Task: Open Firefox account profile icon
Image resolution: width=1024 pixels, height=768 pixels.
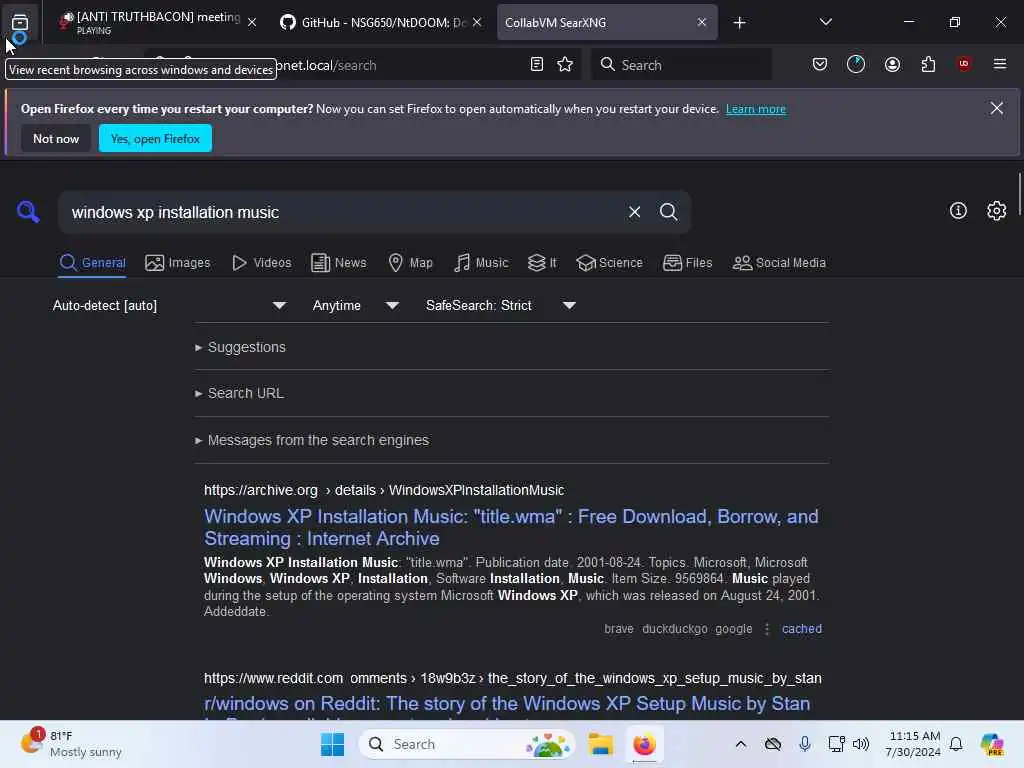Action: [x=892, y=64]
